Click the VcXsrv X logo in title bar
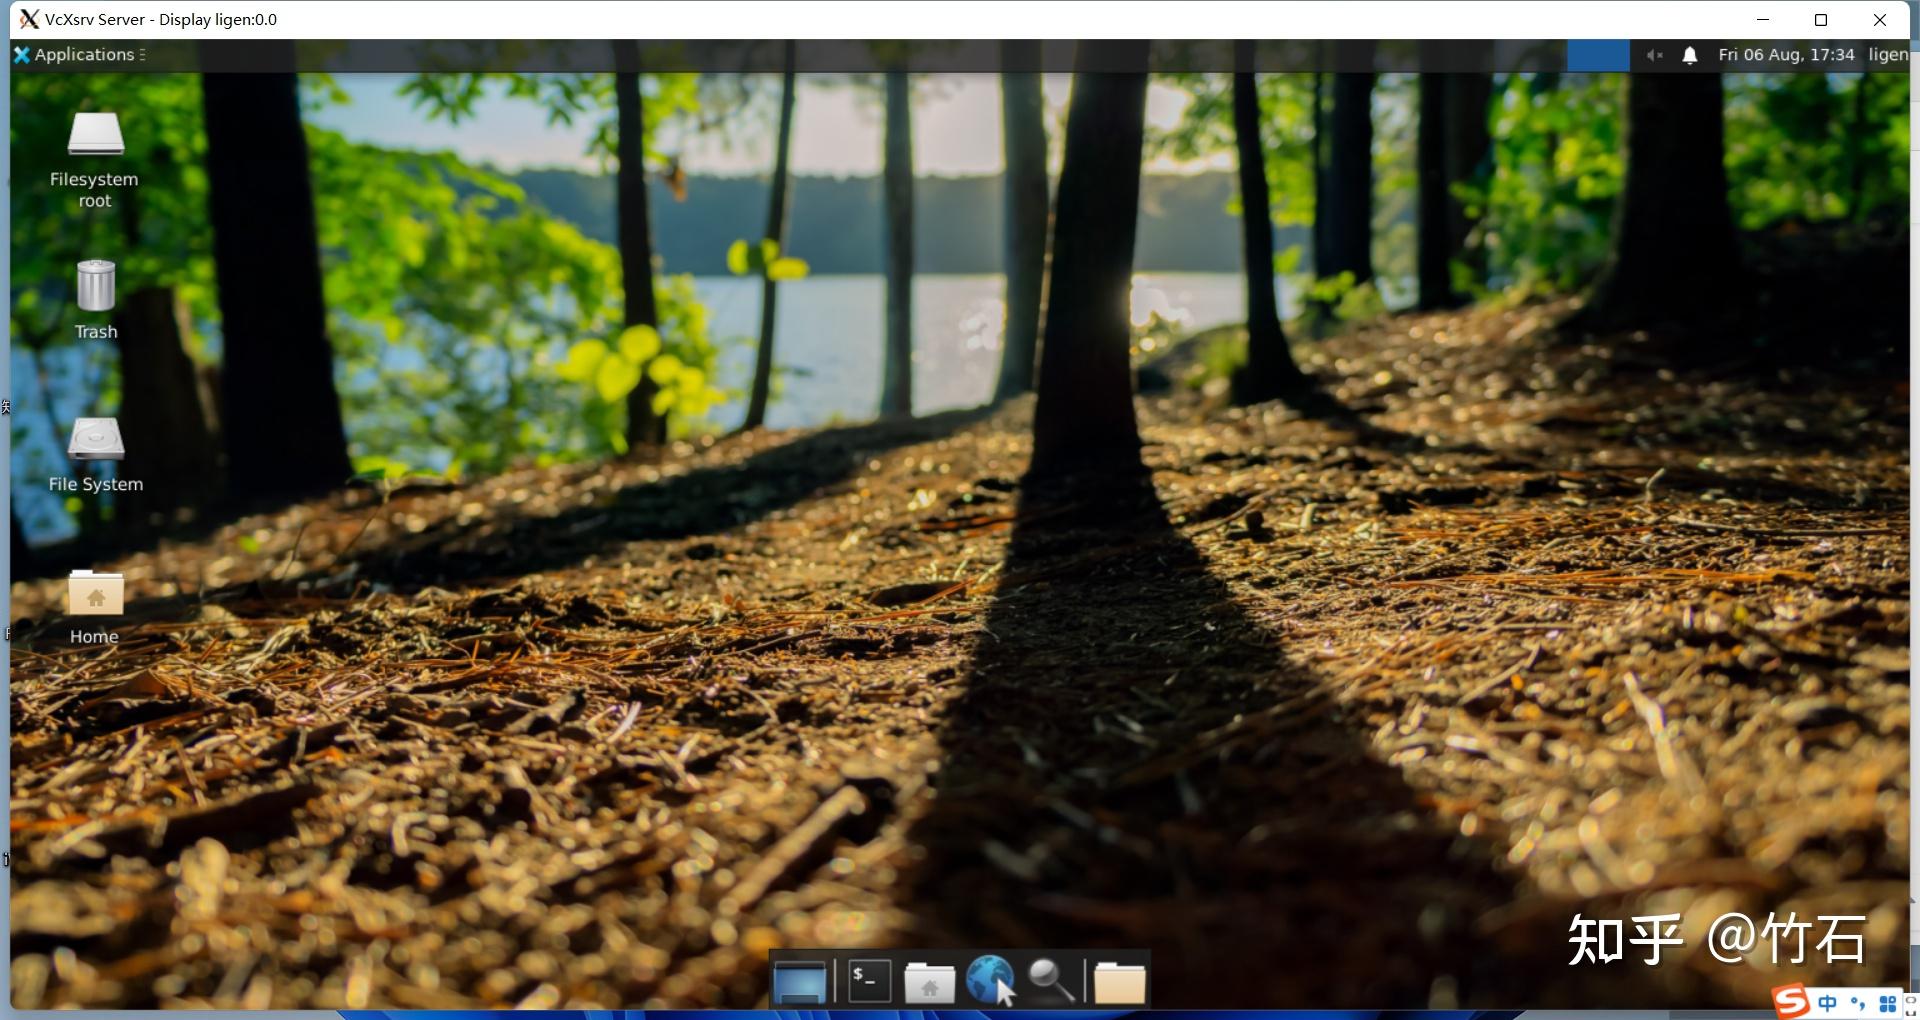 29,19
